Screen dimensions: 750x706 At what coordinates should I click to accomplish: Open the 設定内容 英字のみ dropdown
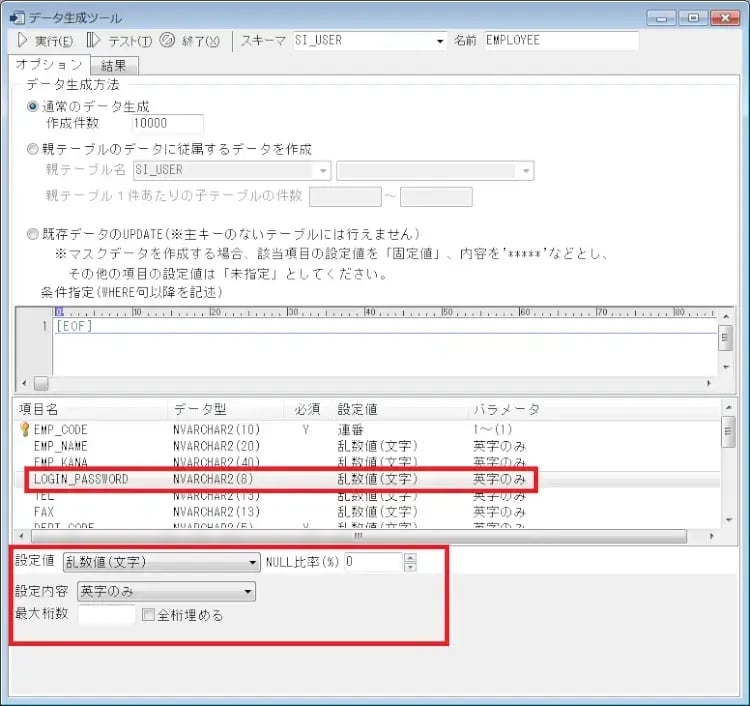(247, 592)
